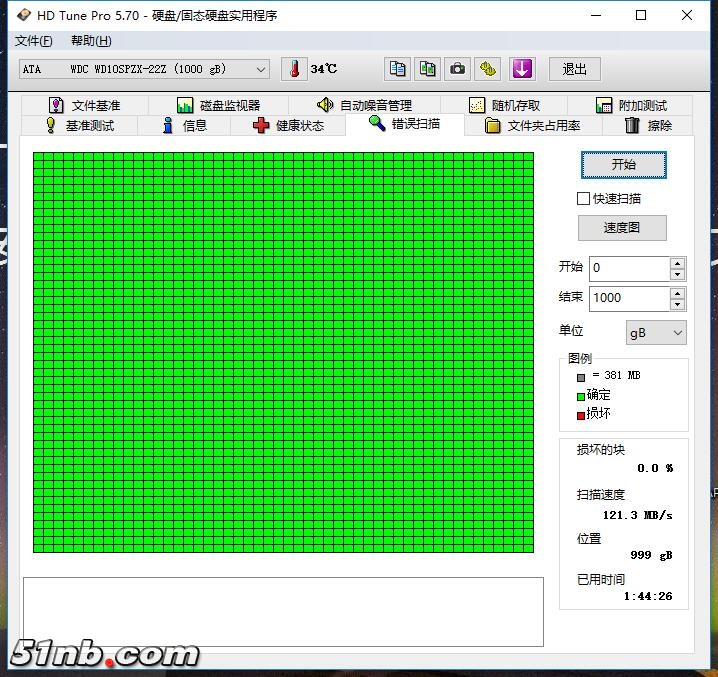Enable the 快速扫描 quick scan checkbox

(x=584, y=199)
